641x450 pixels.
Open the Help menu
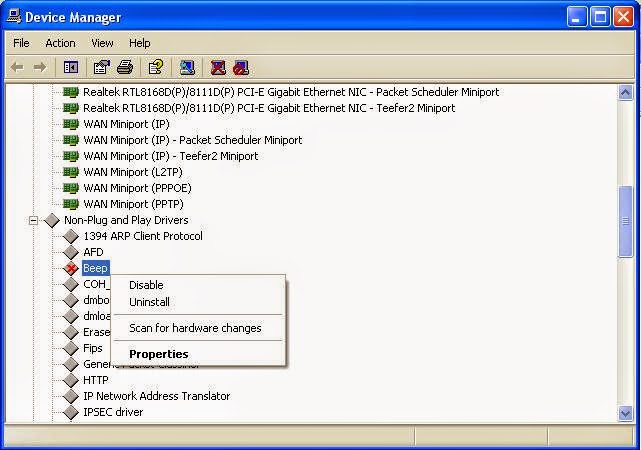(140, 43)
